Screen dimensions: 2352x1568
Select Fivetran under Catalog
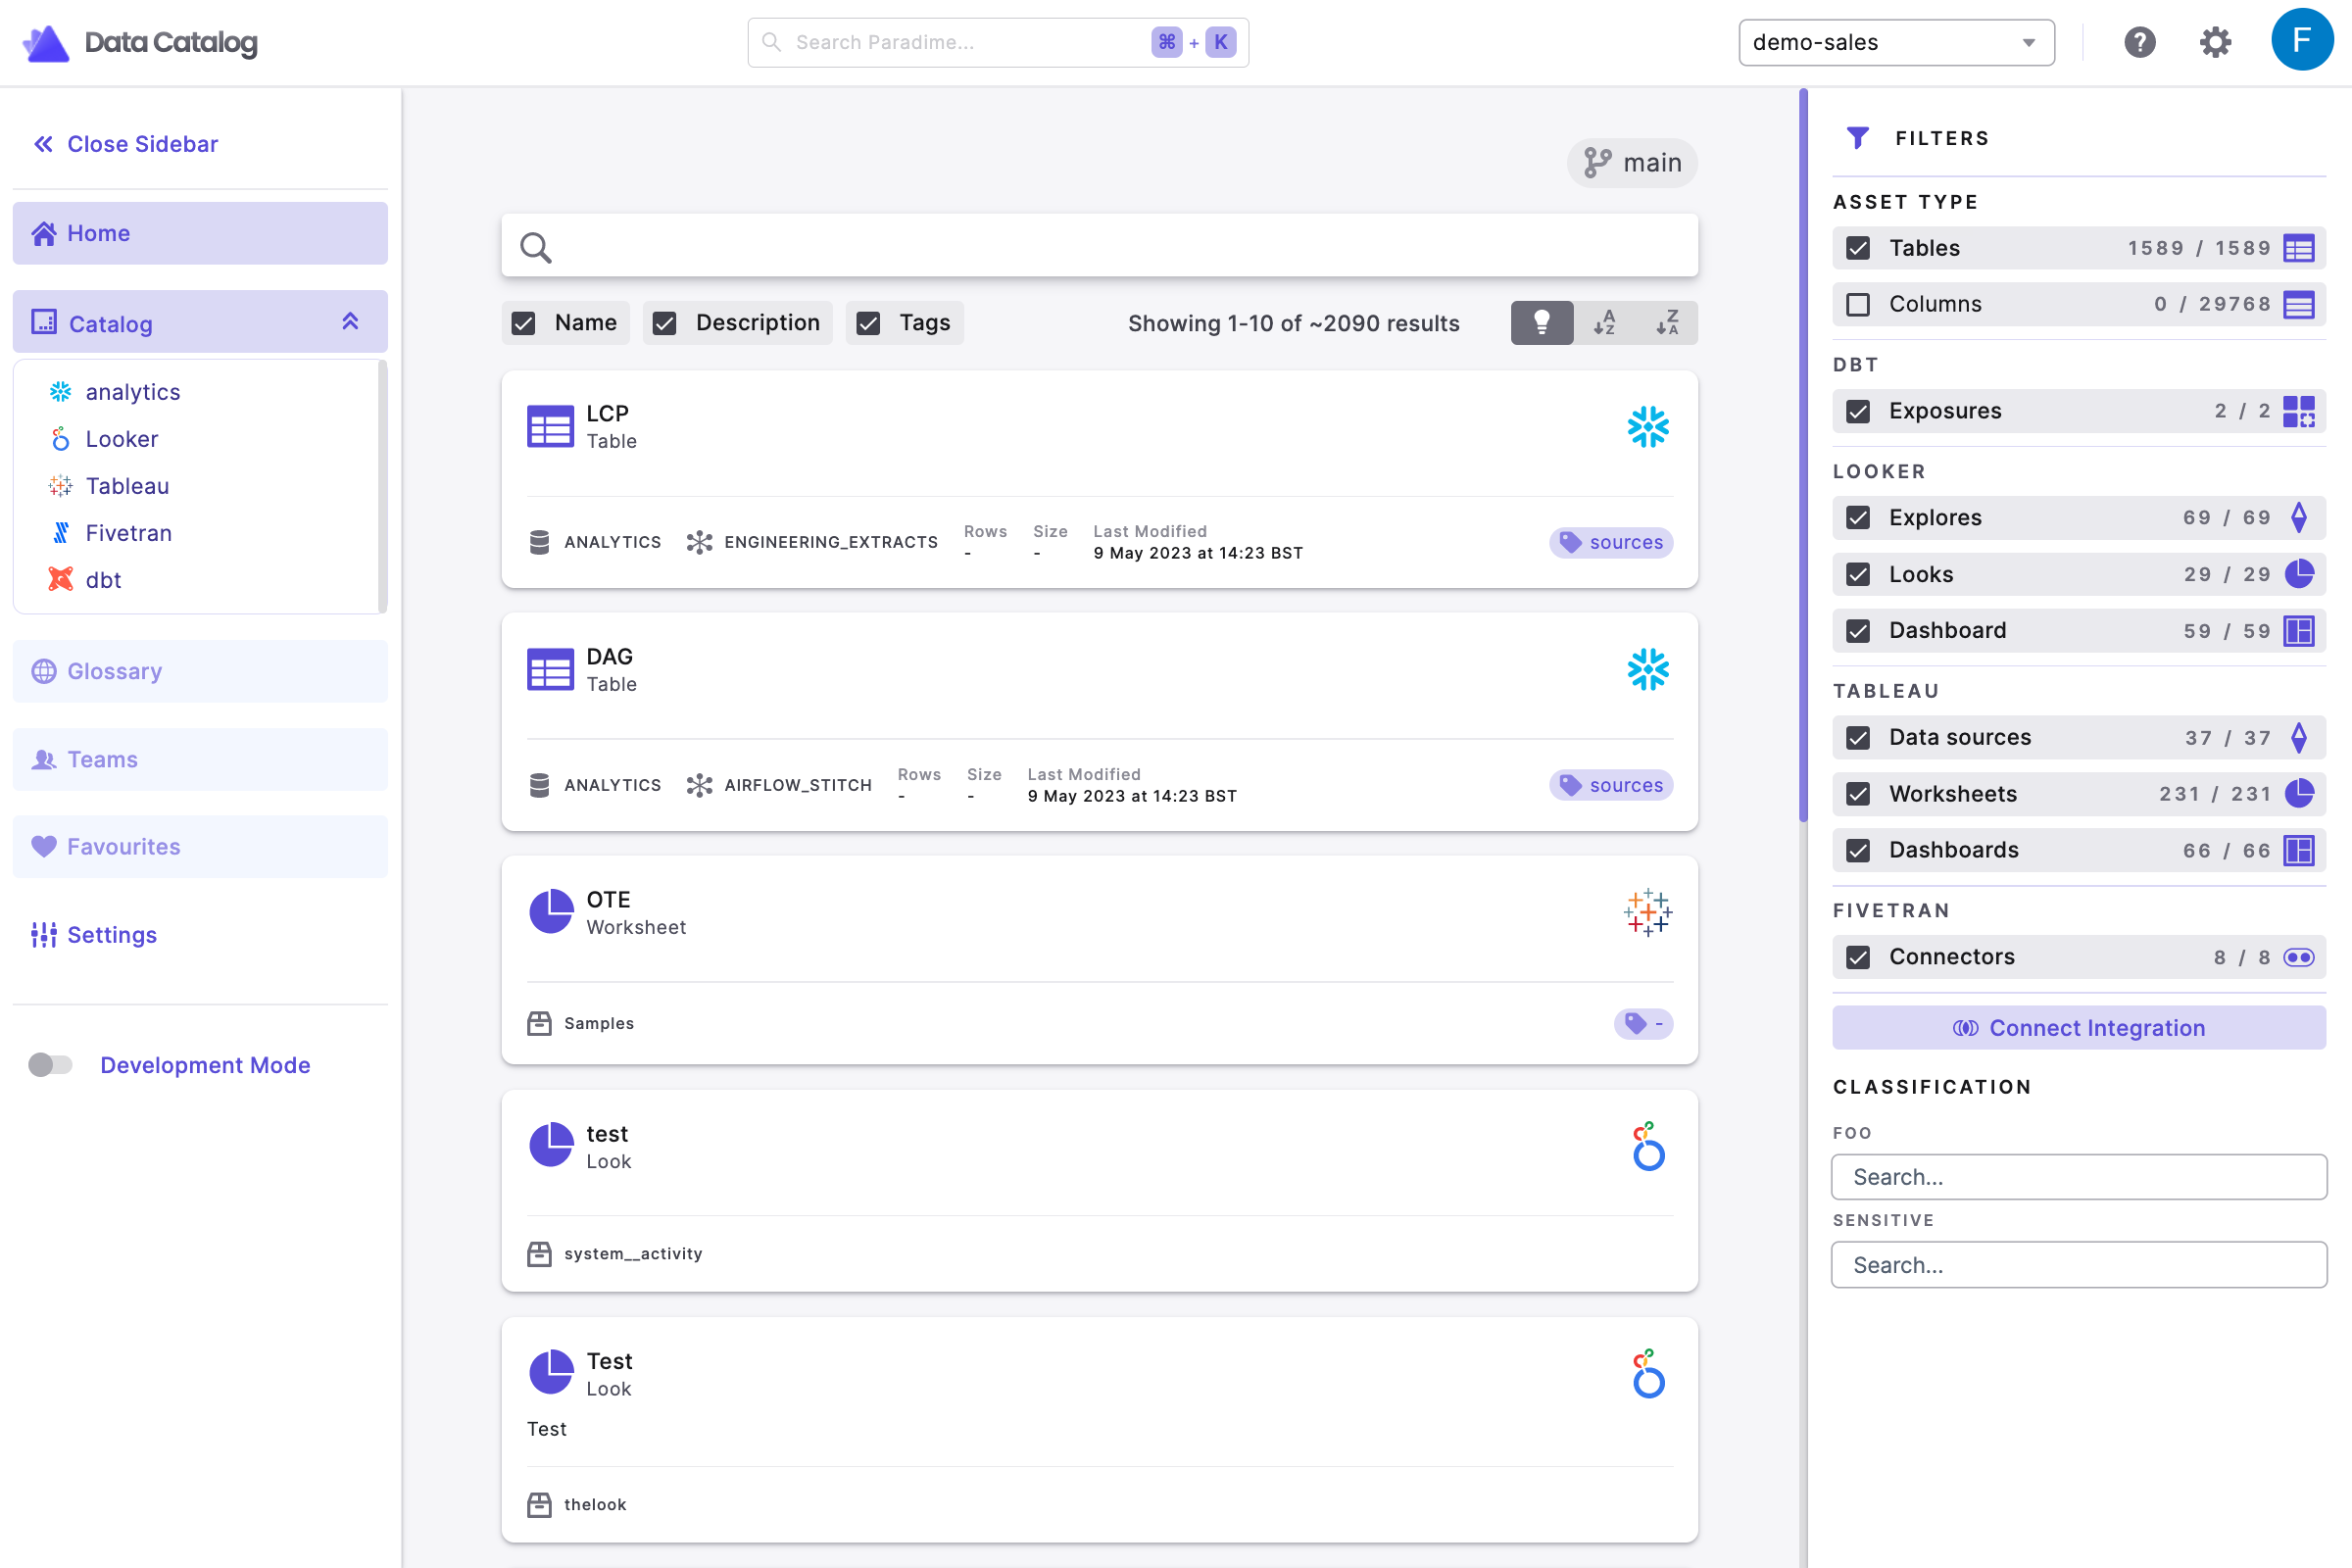click(x=129, y=533)
